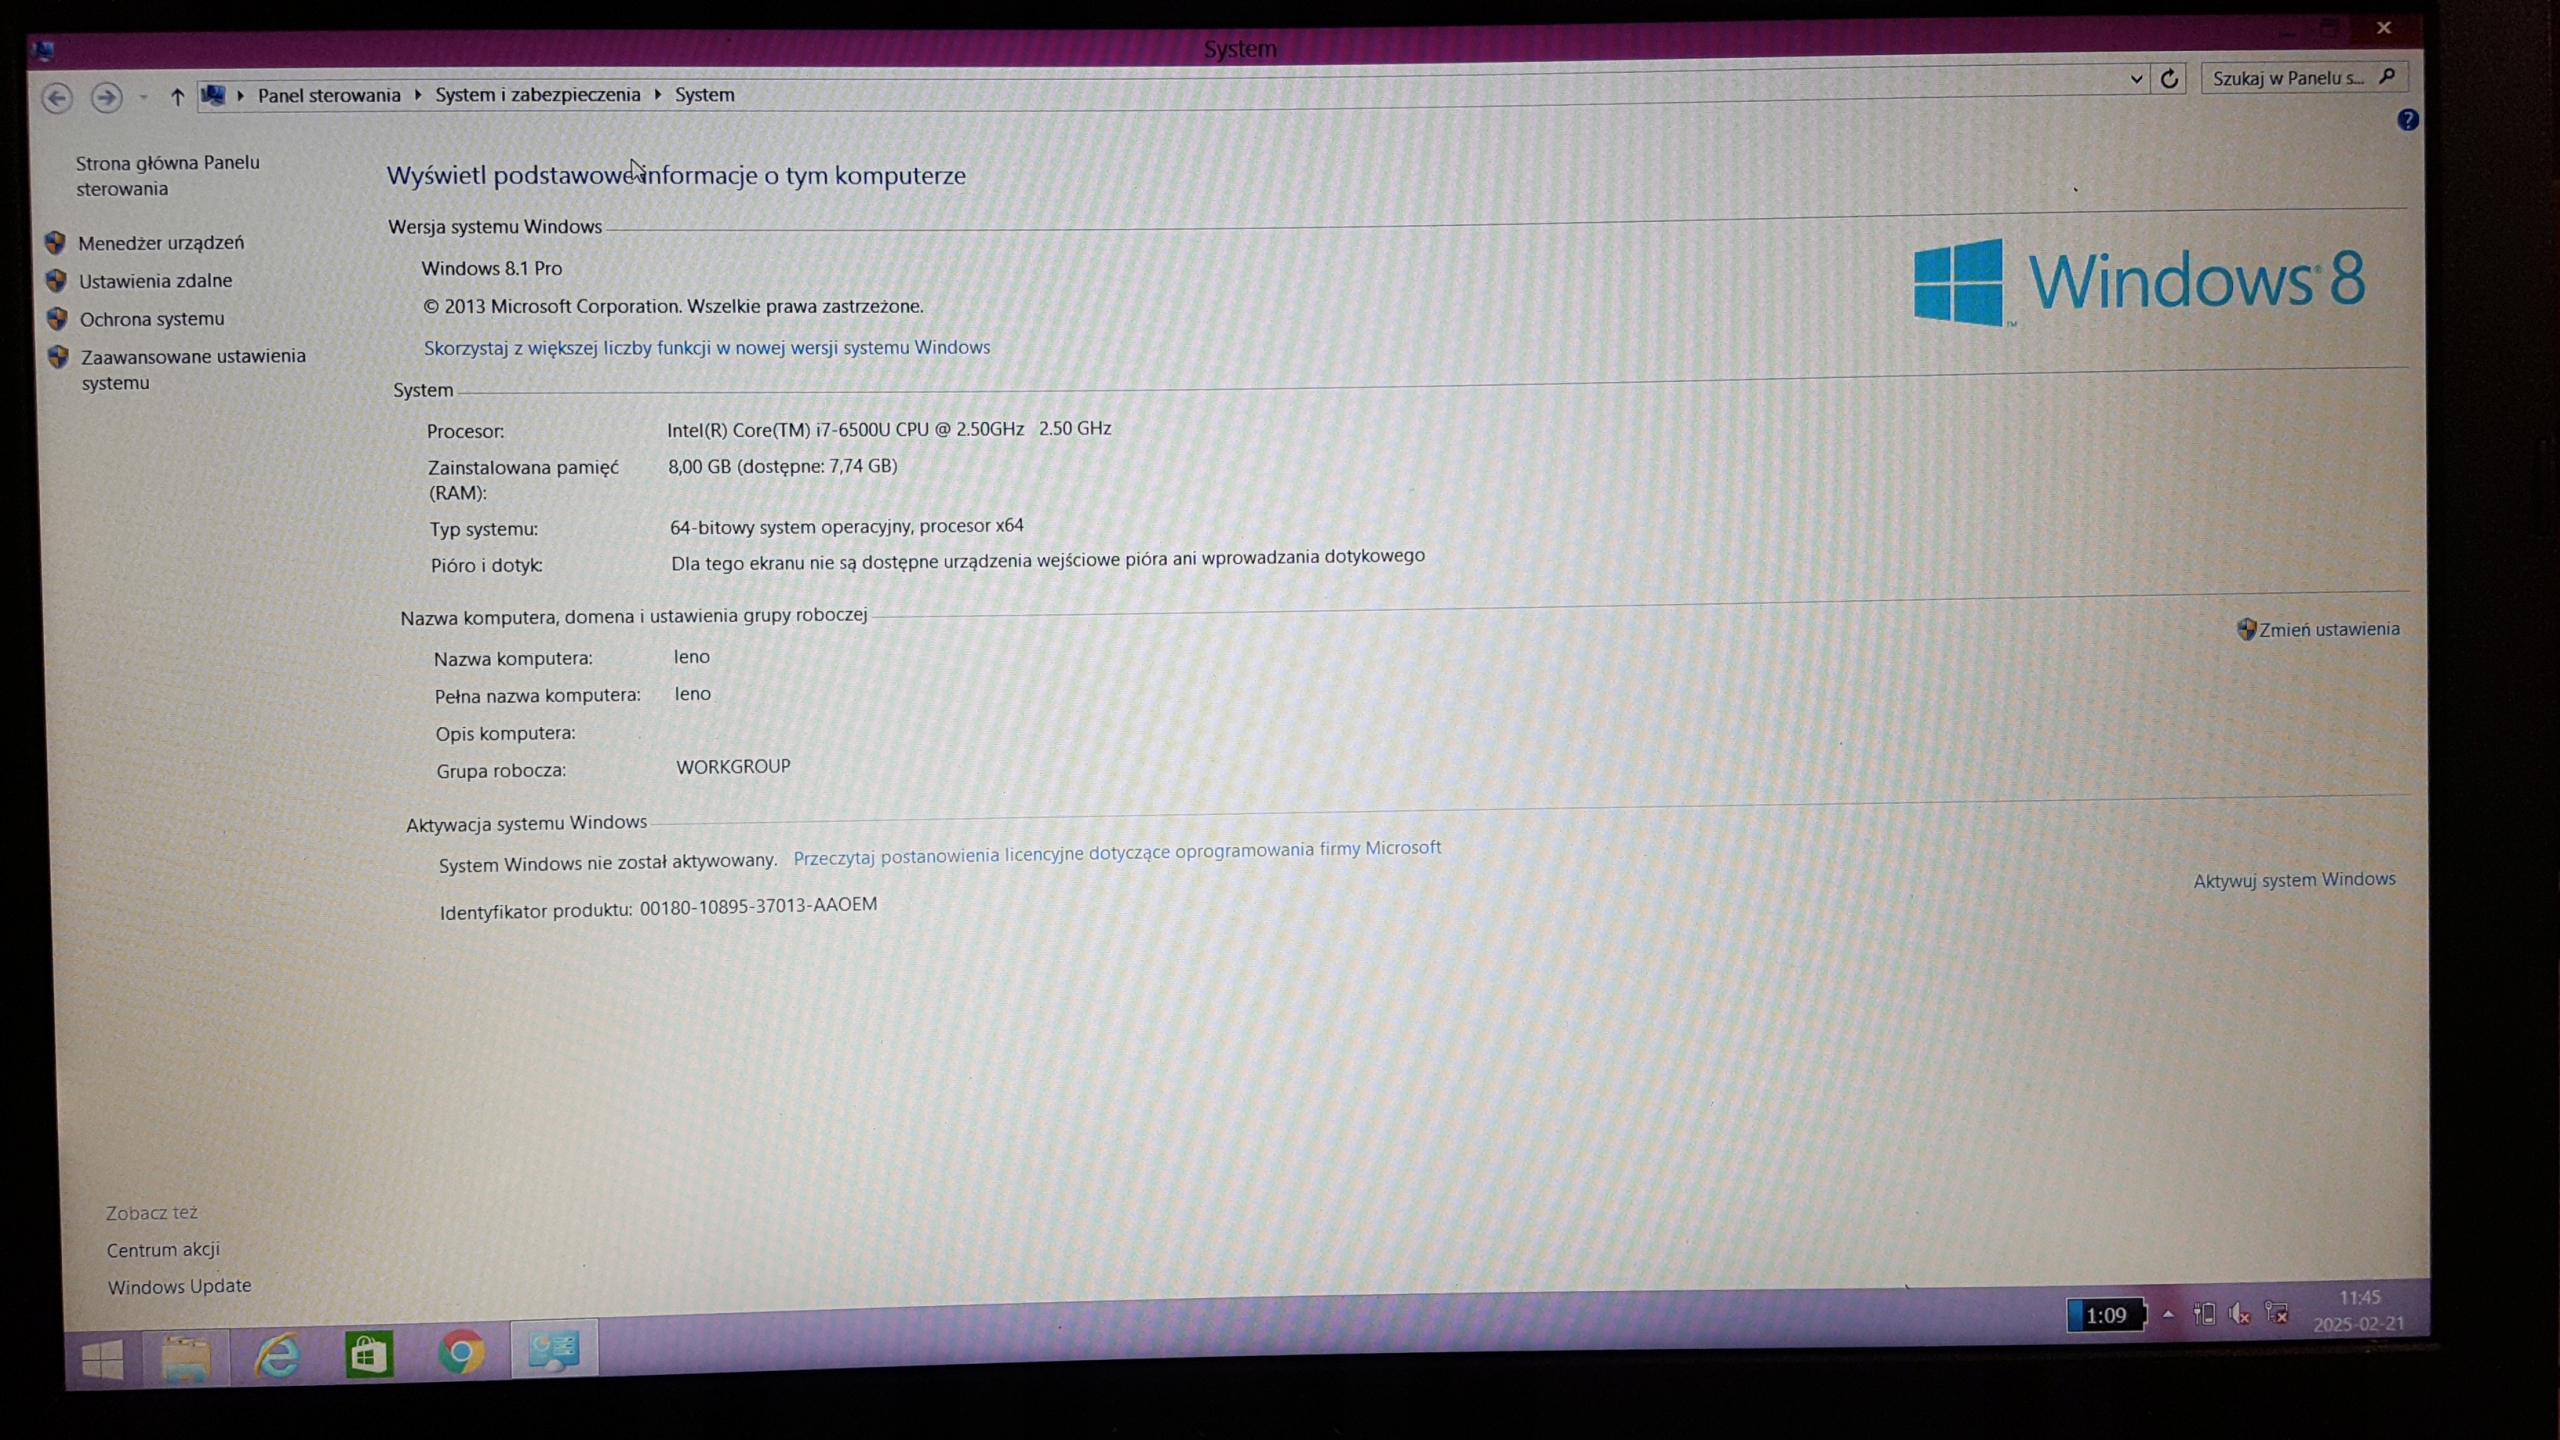This screenshot has width=2560, height=1440.
Task: Click Zmień ustawienia link
Action: pyautogui.click(x=2327, y=629)
